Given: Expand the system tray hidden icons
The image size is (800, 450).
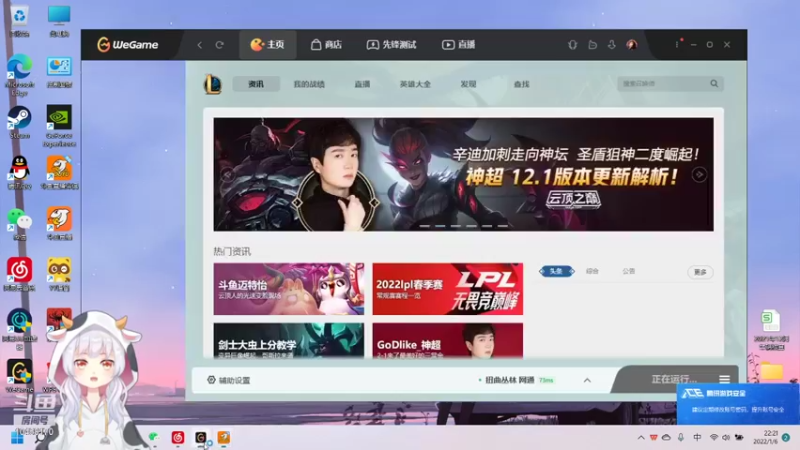Looking at the screenshot, I should [x=641, y=438].
